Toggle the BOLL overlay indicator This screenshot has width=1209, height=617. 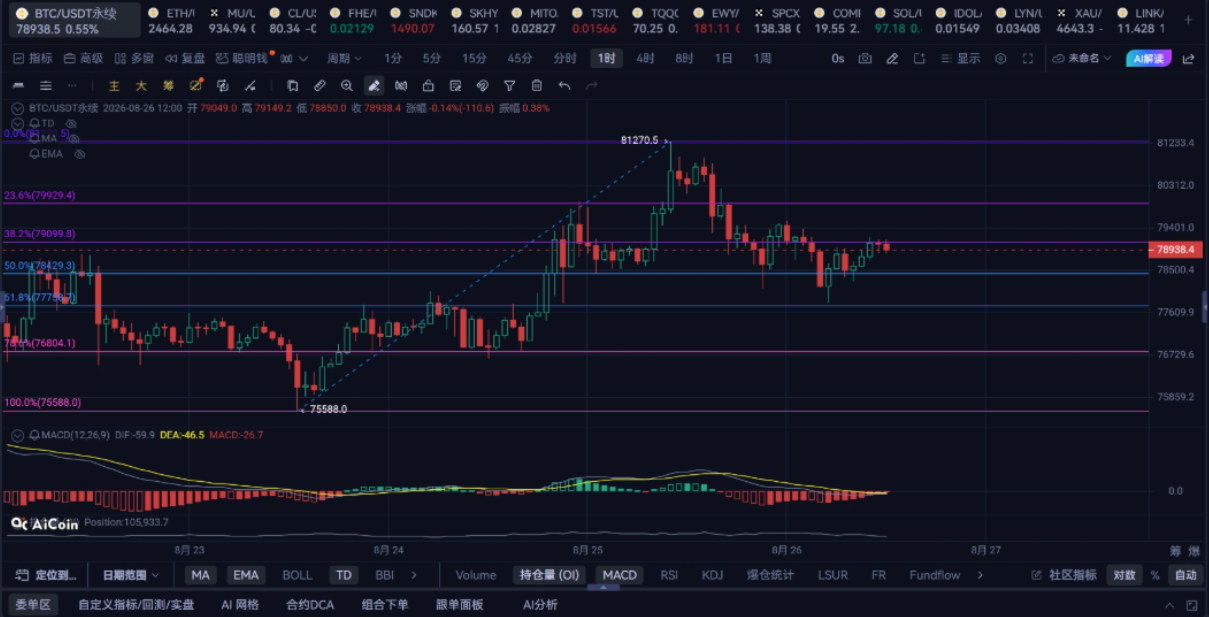click(x=297, y=575)
